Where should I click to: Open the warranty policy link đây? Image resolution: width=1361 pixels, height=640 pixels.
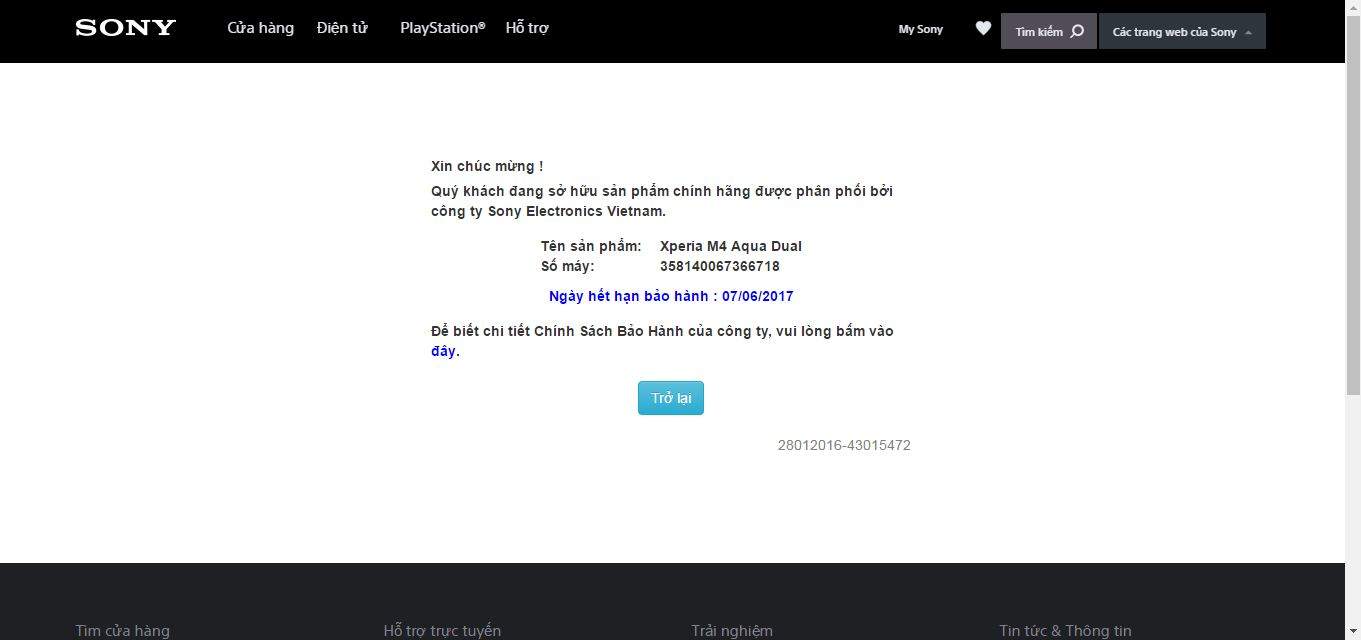point(443,351)
